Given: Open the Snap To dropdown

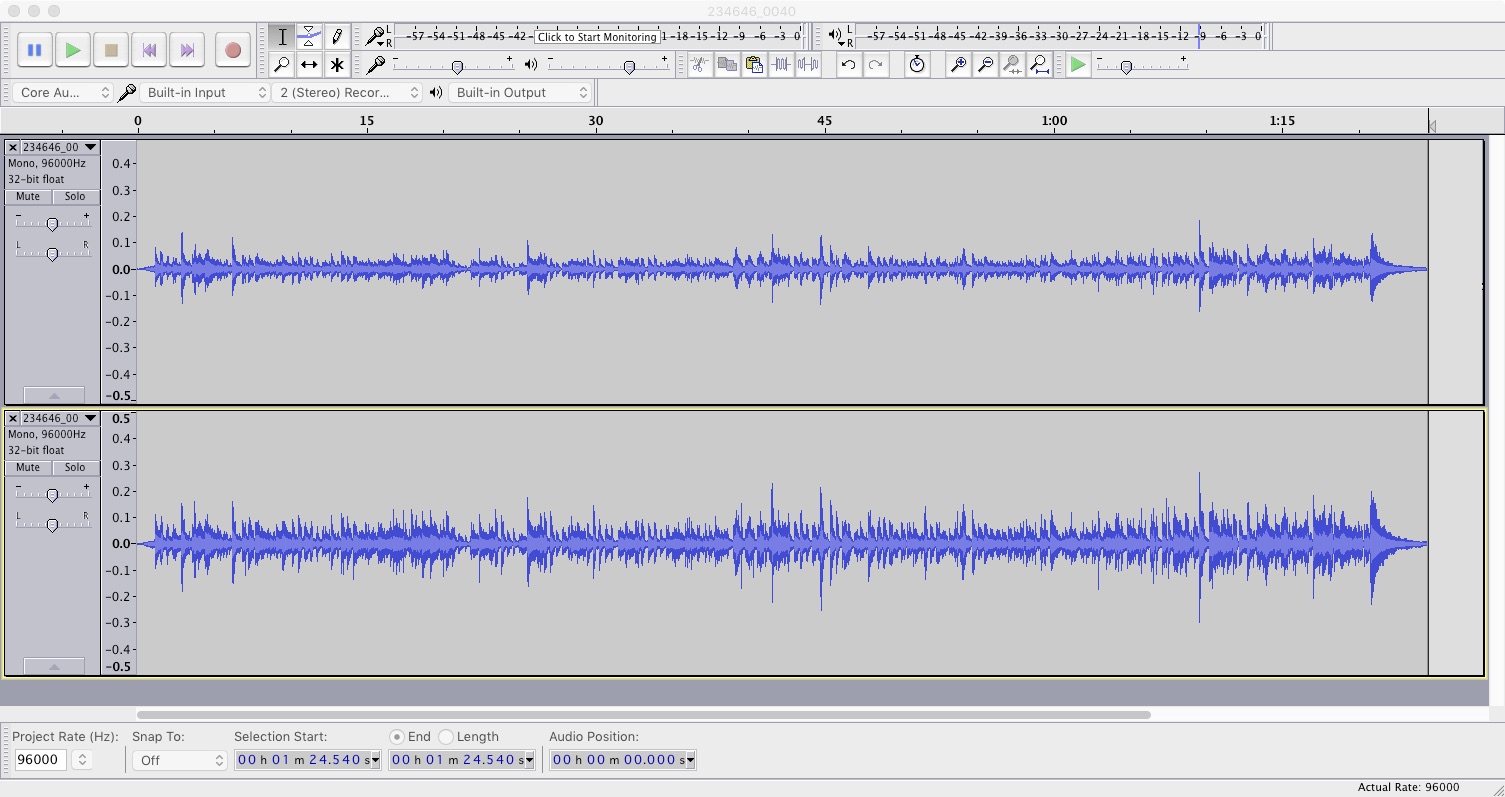Looking at the screenshot, I should pyautogui.click(x=178, y=759).
